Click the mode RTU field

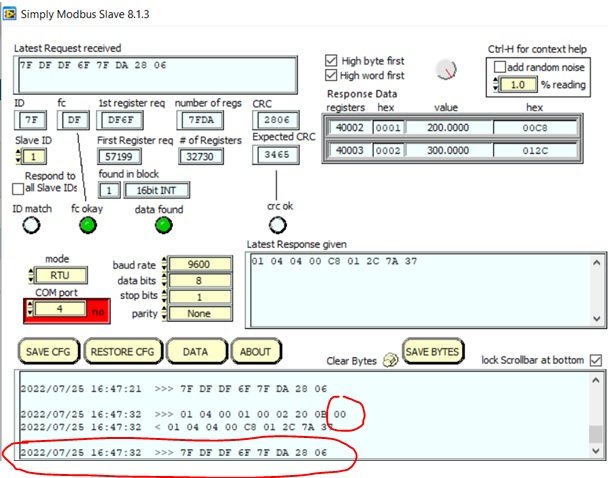pos(60,275)
